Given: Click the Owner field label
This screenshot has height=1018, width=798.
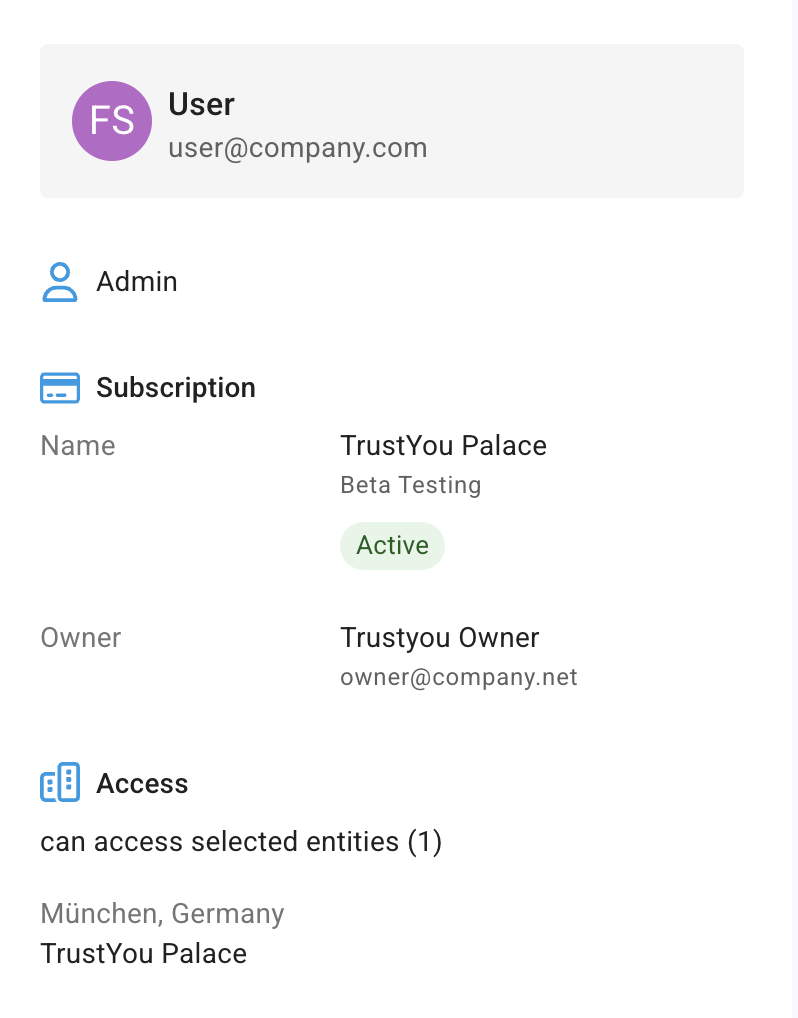Looking at the screenshot, I should point(81,638).
